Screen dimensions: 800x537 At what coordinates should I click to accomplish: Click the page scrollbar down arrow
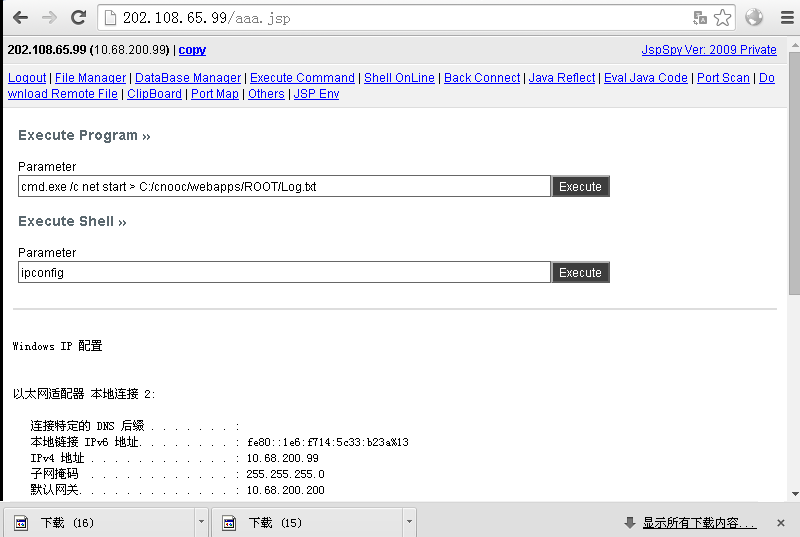tap(794, 494)
